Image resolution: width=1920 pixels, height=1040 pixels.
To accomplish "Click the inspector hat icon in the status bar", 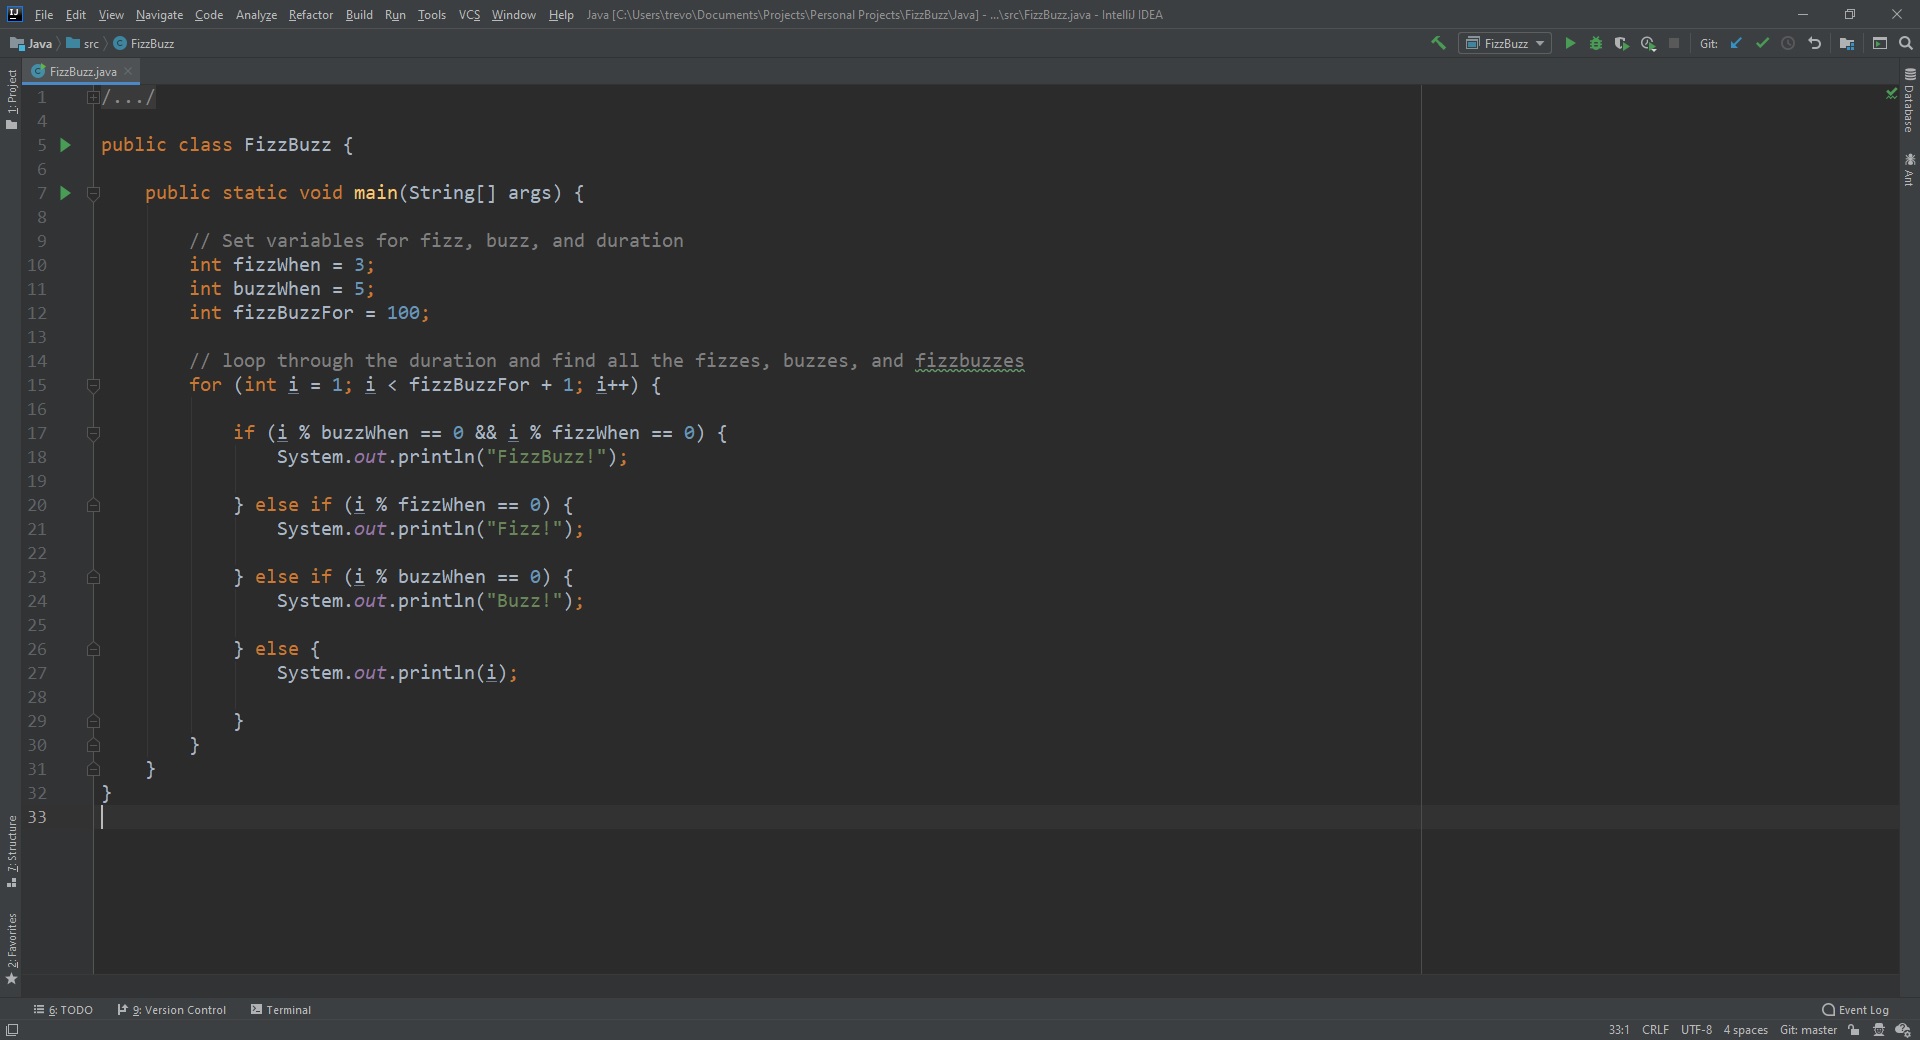I will [1879, 1030].
